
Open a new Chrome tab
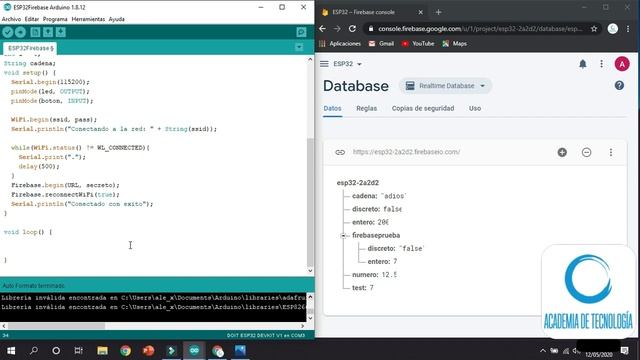(438, 12)
